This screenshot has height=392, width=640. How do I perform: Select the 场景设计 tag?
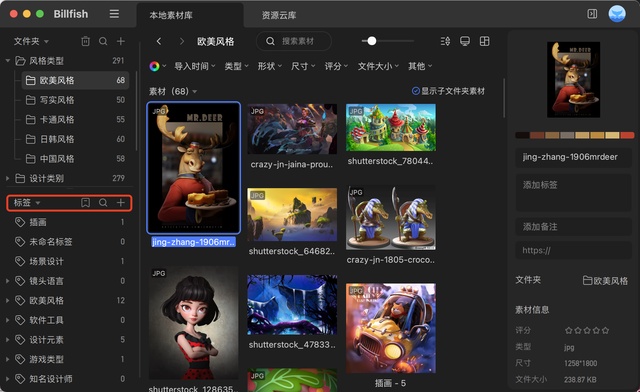coord(69,261)
